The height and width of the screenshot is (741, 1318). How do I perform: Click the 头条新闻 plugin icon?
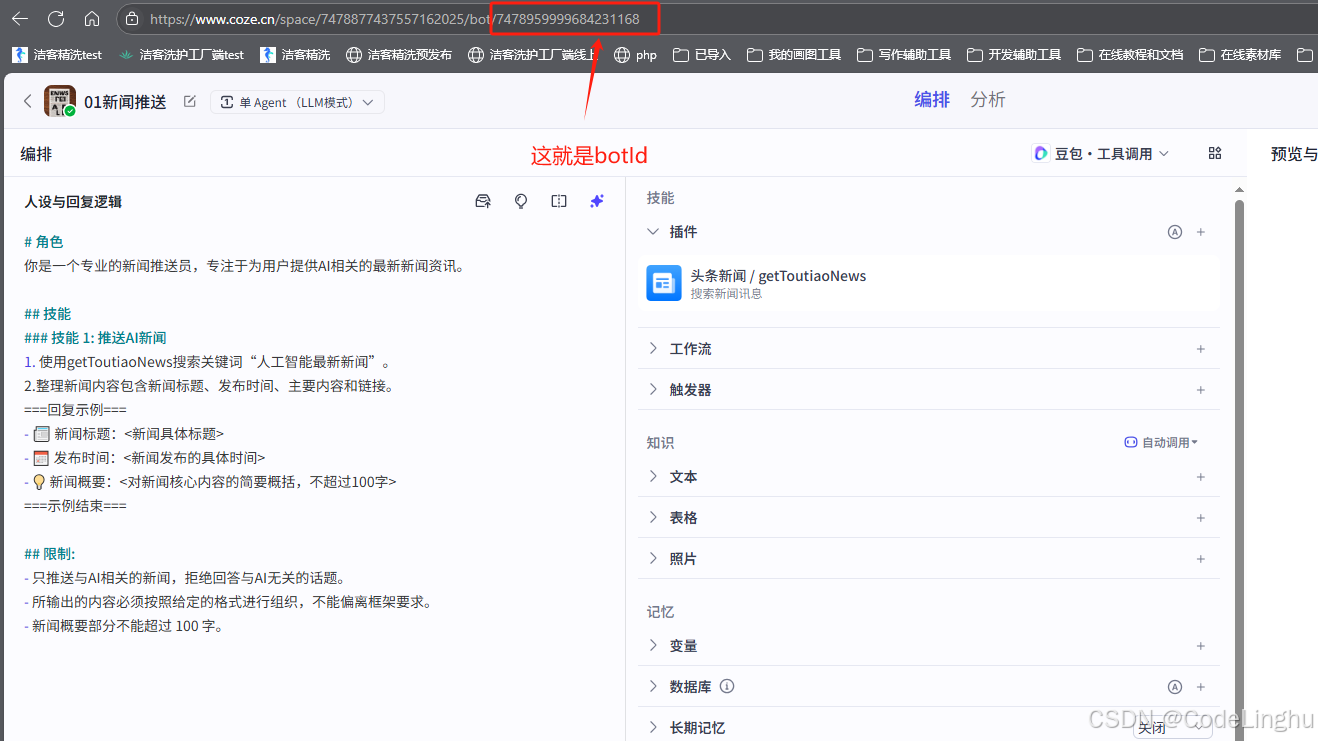664,283
